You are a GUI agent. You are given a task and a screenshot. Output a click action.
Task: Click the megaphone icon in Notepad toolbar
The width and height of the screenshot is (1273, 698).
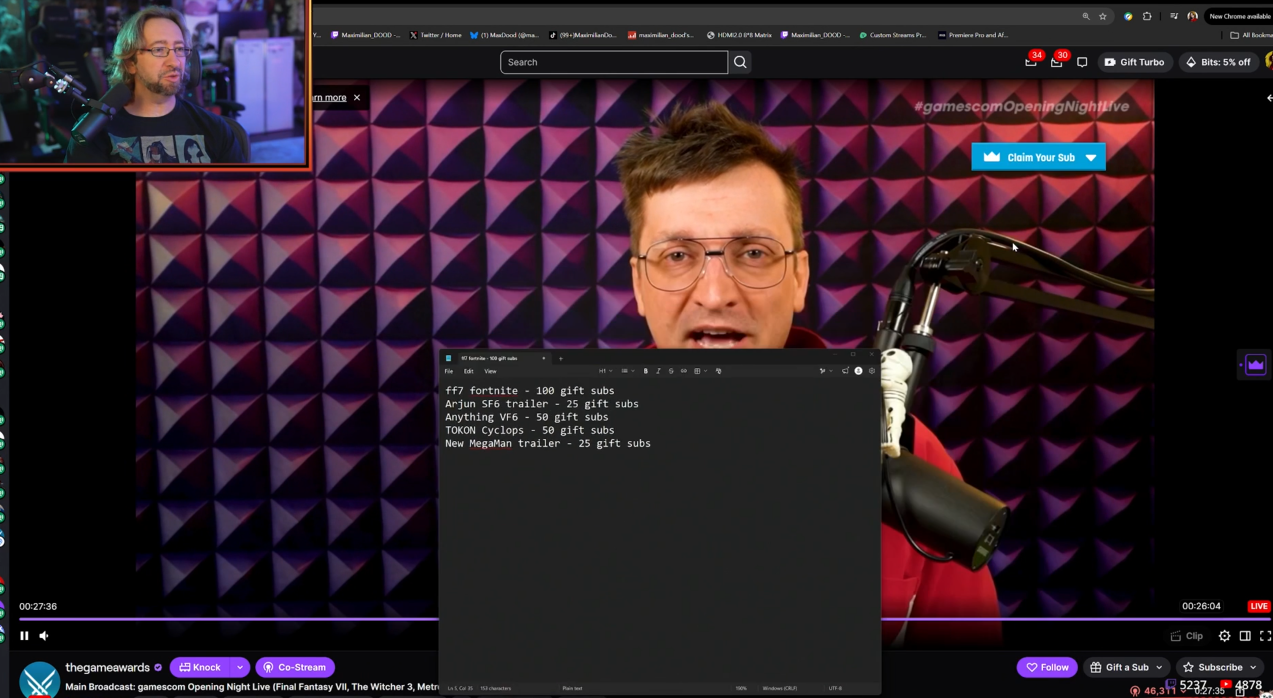[x=845, y=371]
